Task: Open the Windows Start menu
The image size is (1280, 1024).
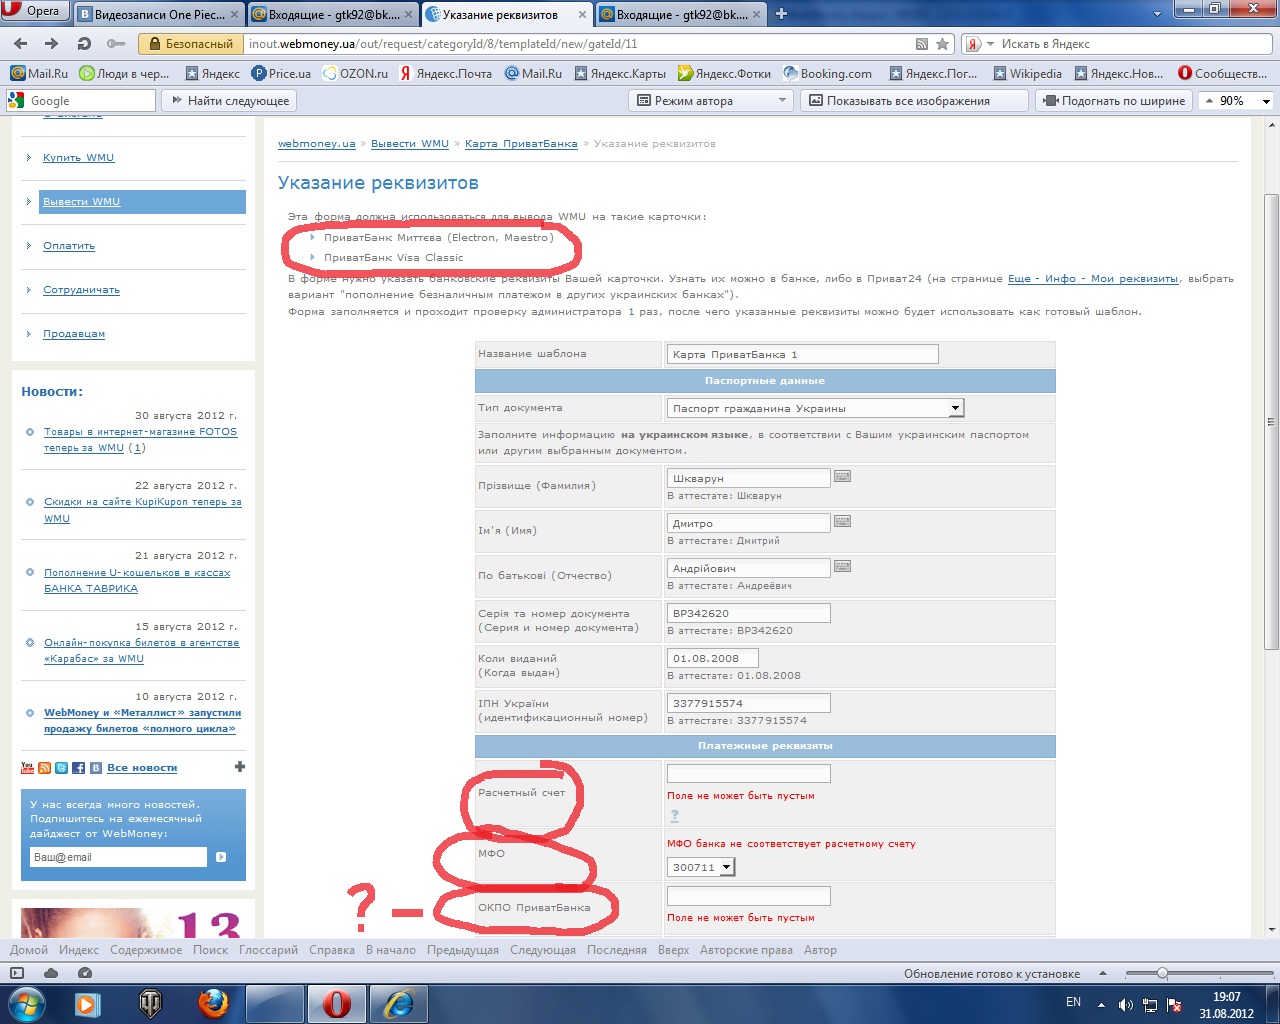Action: (x=25, y=1003)
